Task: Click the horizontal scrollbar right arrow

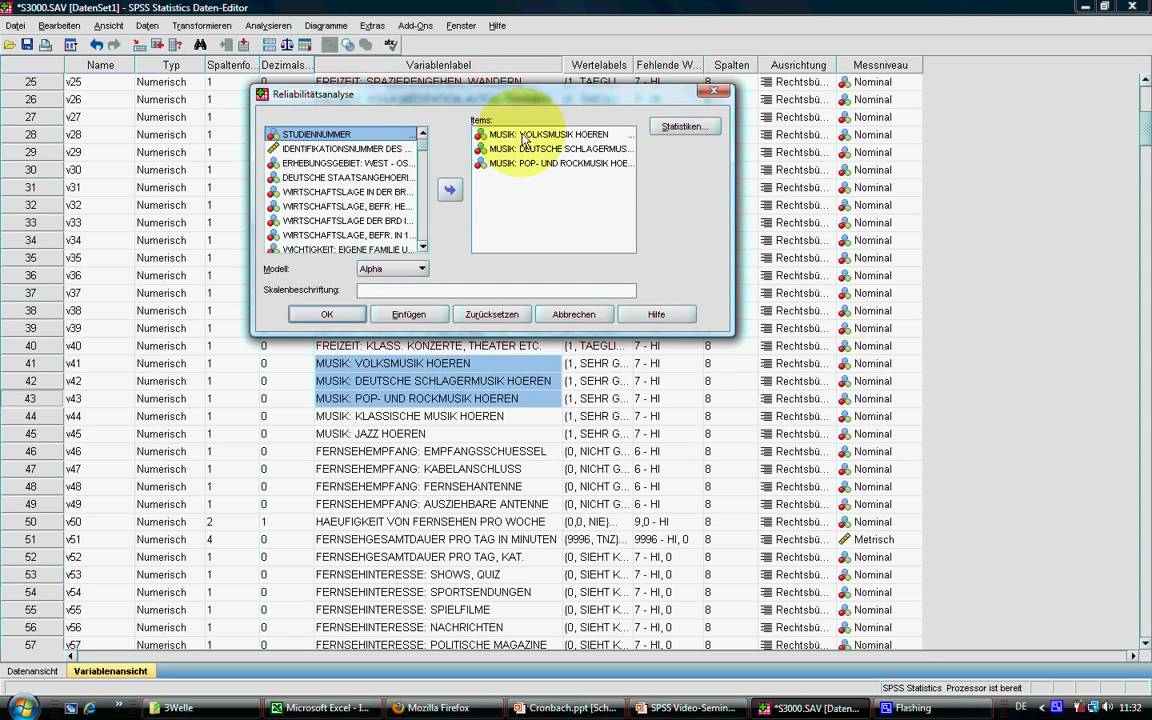Action: pyautogui.click(x=1133, y=655)
